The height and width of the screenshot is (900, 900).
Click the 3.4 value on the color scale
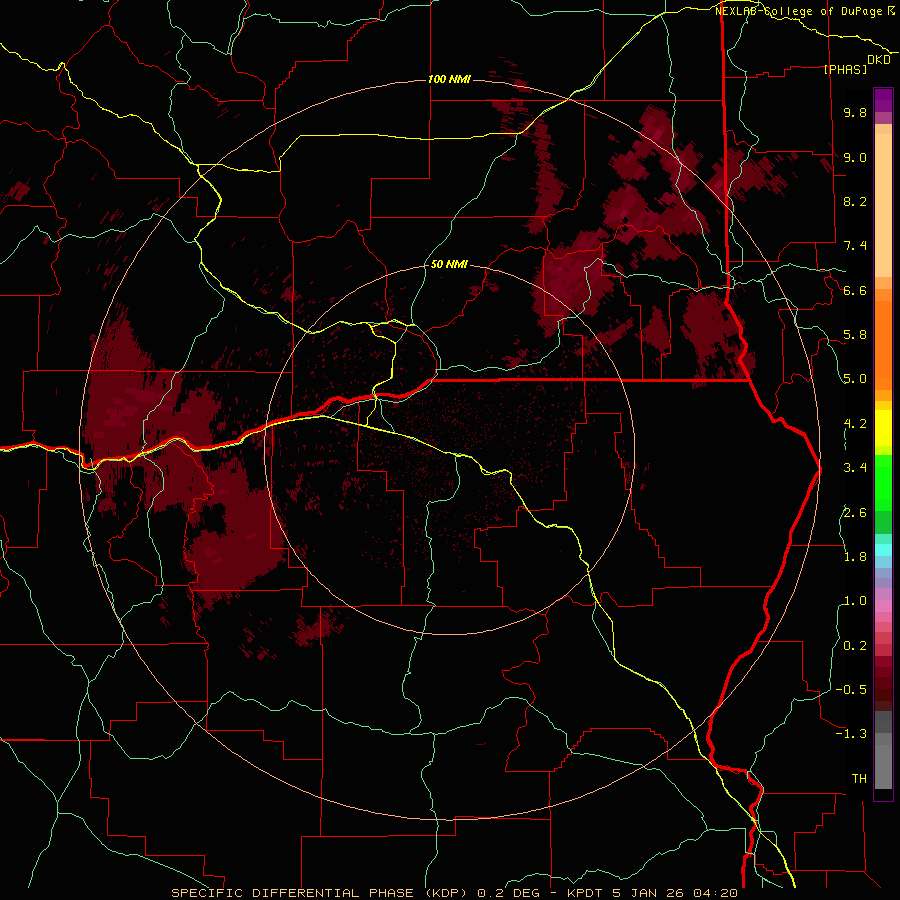pos(855,468)
